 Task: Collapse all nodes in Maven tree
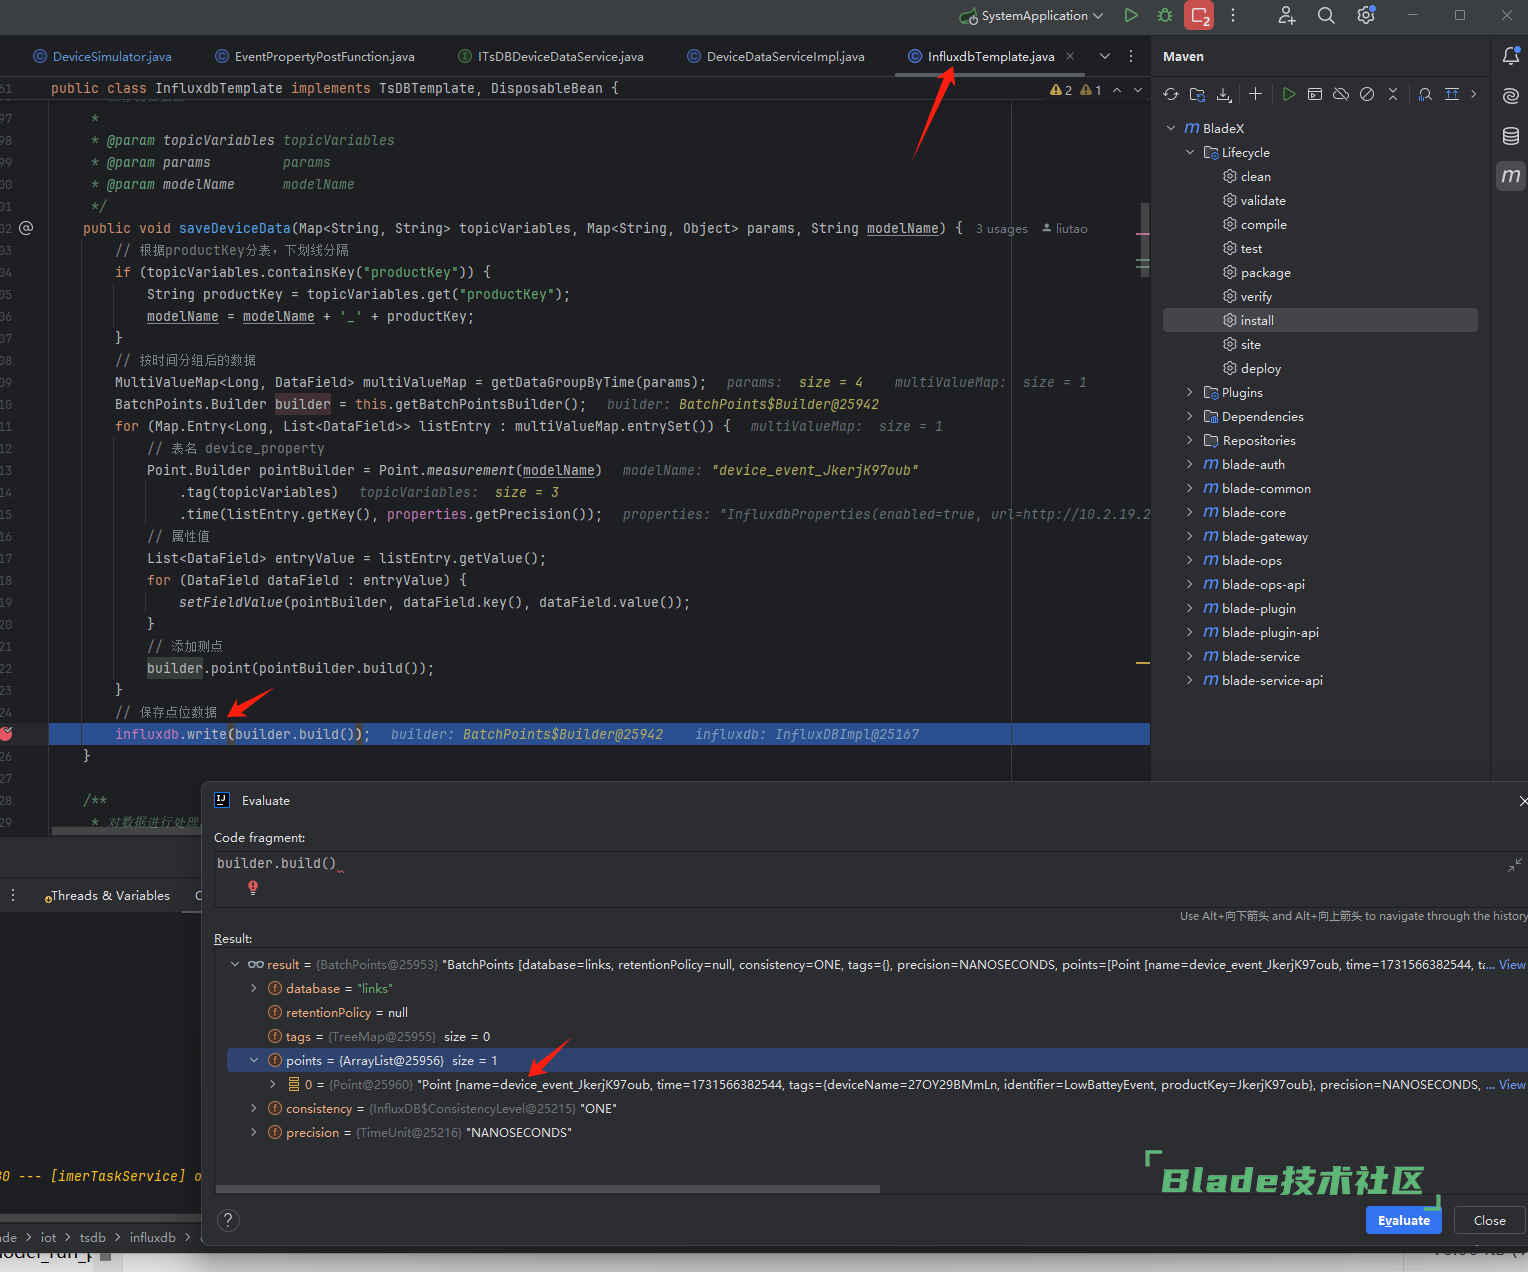(1393, 94)
